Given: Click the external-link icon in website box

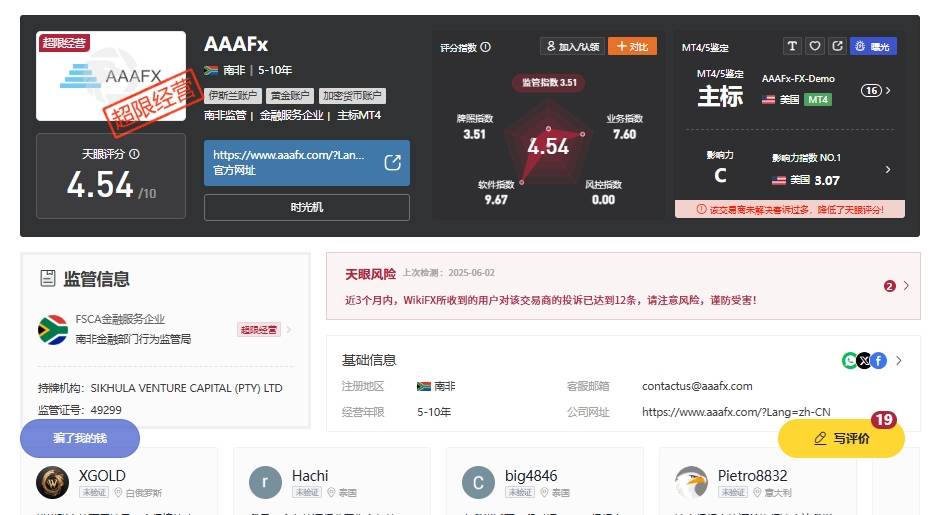Looking at the screenshot, I should click(392, 163).
